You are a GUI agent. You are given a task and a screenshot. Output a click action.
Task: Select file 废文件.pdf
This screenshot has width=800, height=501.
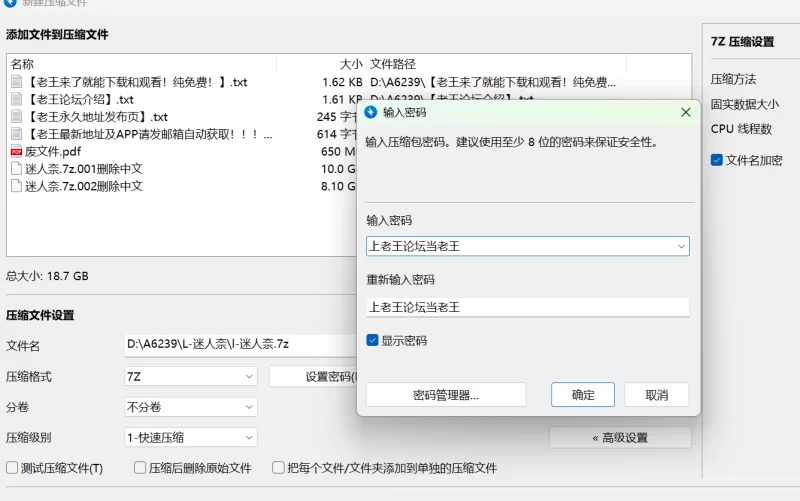(53, 152)
